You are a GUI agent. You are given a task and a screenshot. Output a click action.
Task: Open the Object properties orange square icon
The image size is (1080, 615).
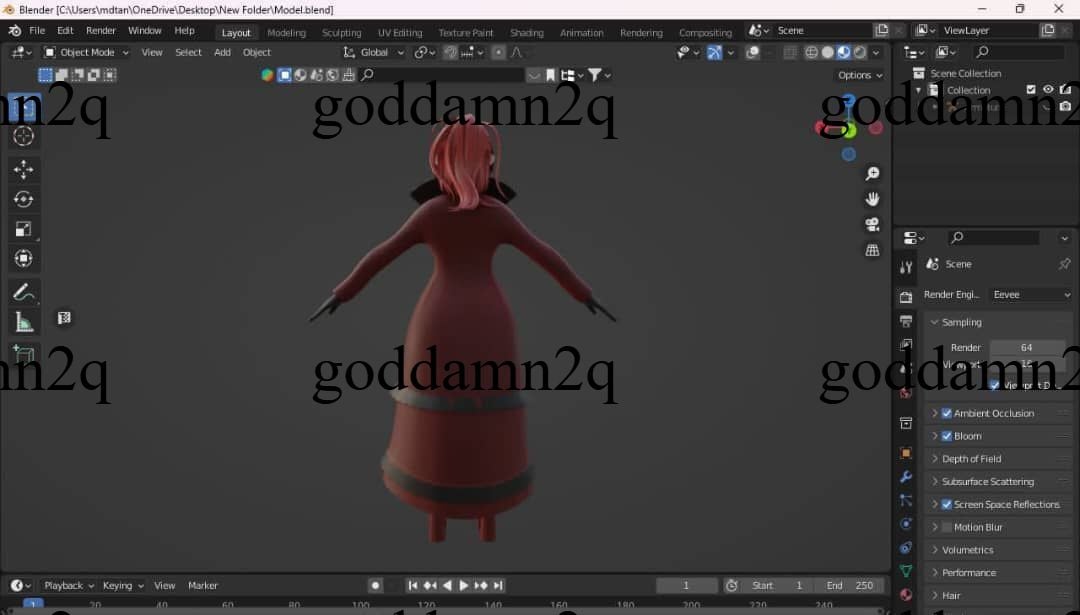[x=906, y=452]
